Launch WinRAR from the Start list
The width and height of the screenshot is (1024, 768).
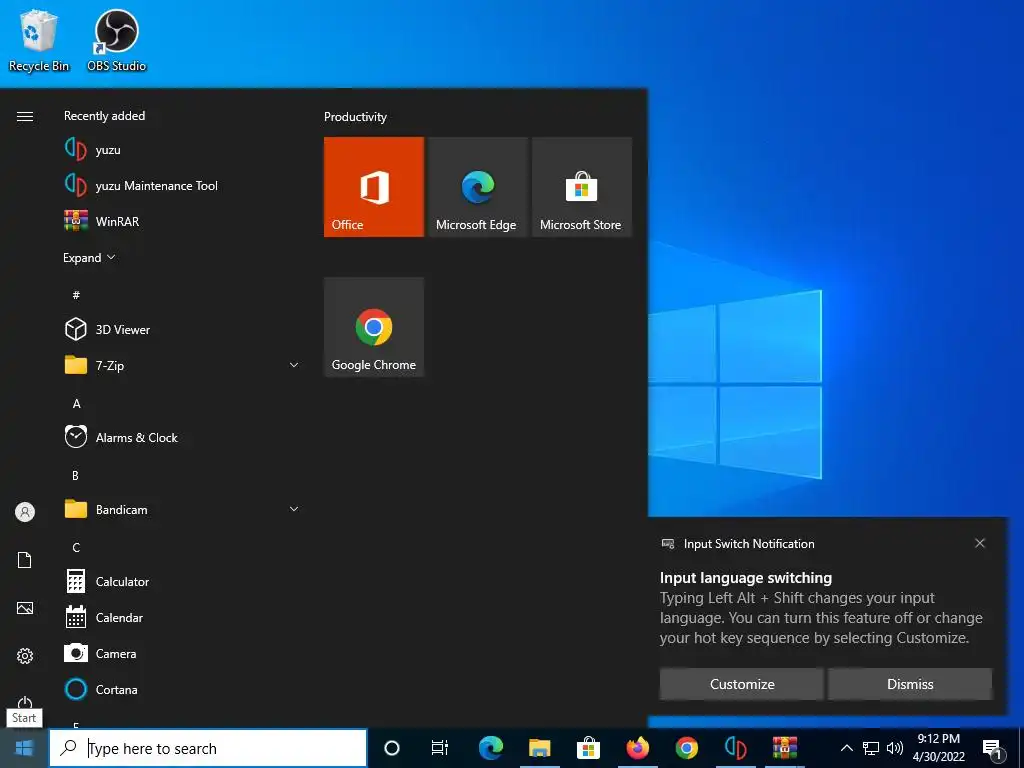tap(183, 221)
